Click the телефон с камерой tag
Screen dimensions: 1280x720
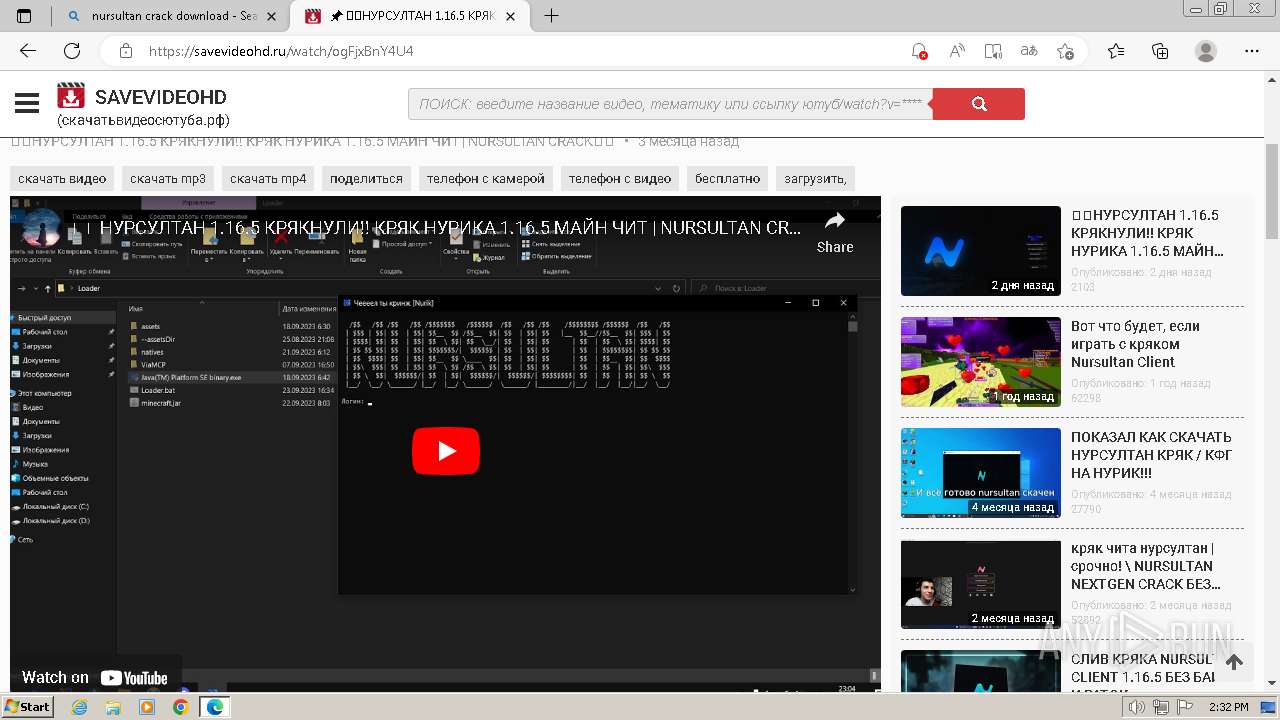tap(486, 178)
